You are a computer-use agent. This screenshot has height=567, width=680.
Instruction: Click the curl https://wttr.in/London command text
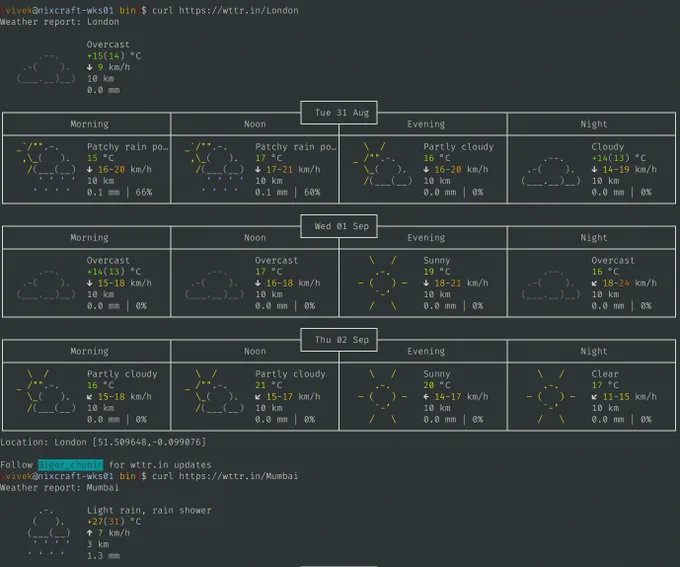coord(225,10)
